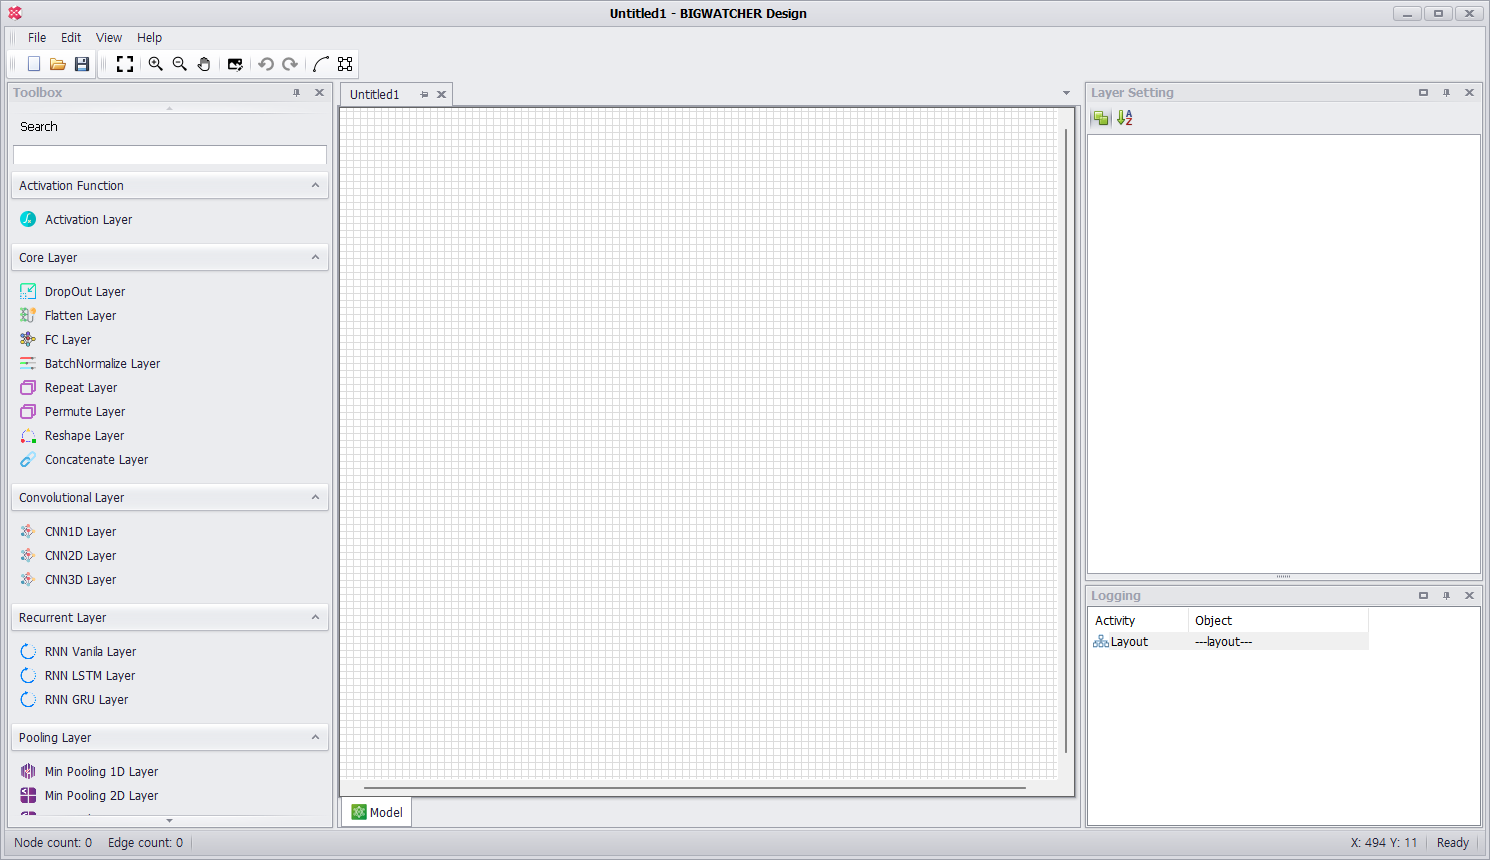
Task: Save the design with the floppy disk icon
Action: (x=82, y=64)
